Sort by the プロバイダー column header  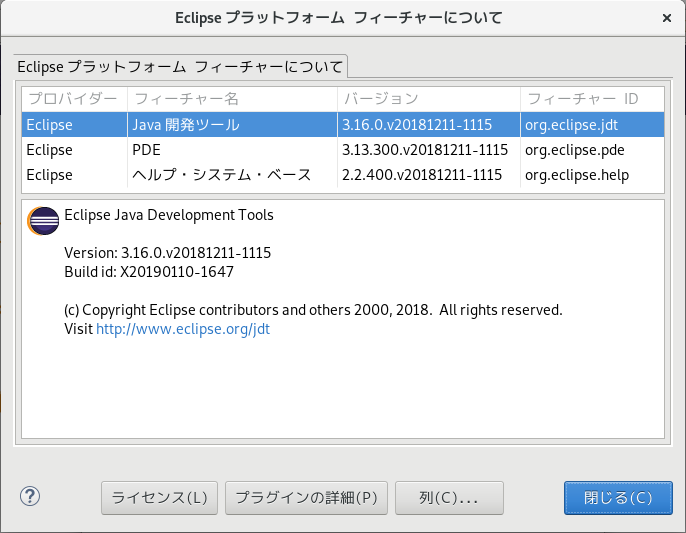[x=74, y=99]
